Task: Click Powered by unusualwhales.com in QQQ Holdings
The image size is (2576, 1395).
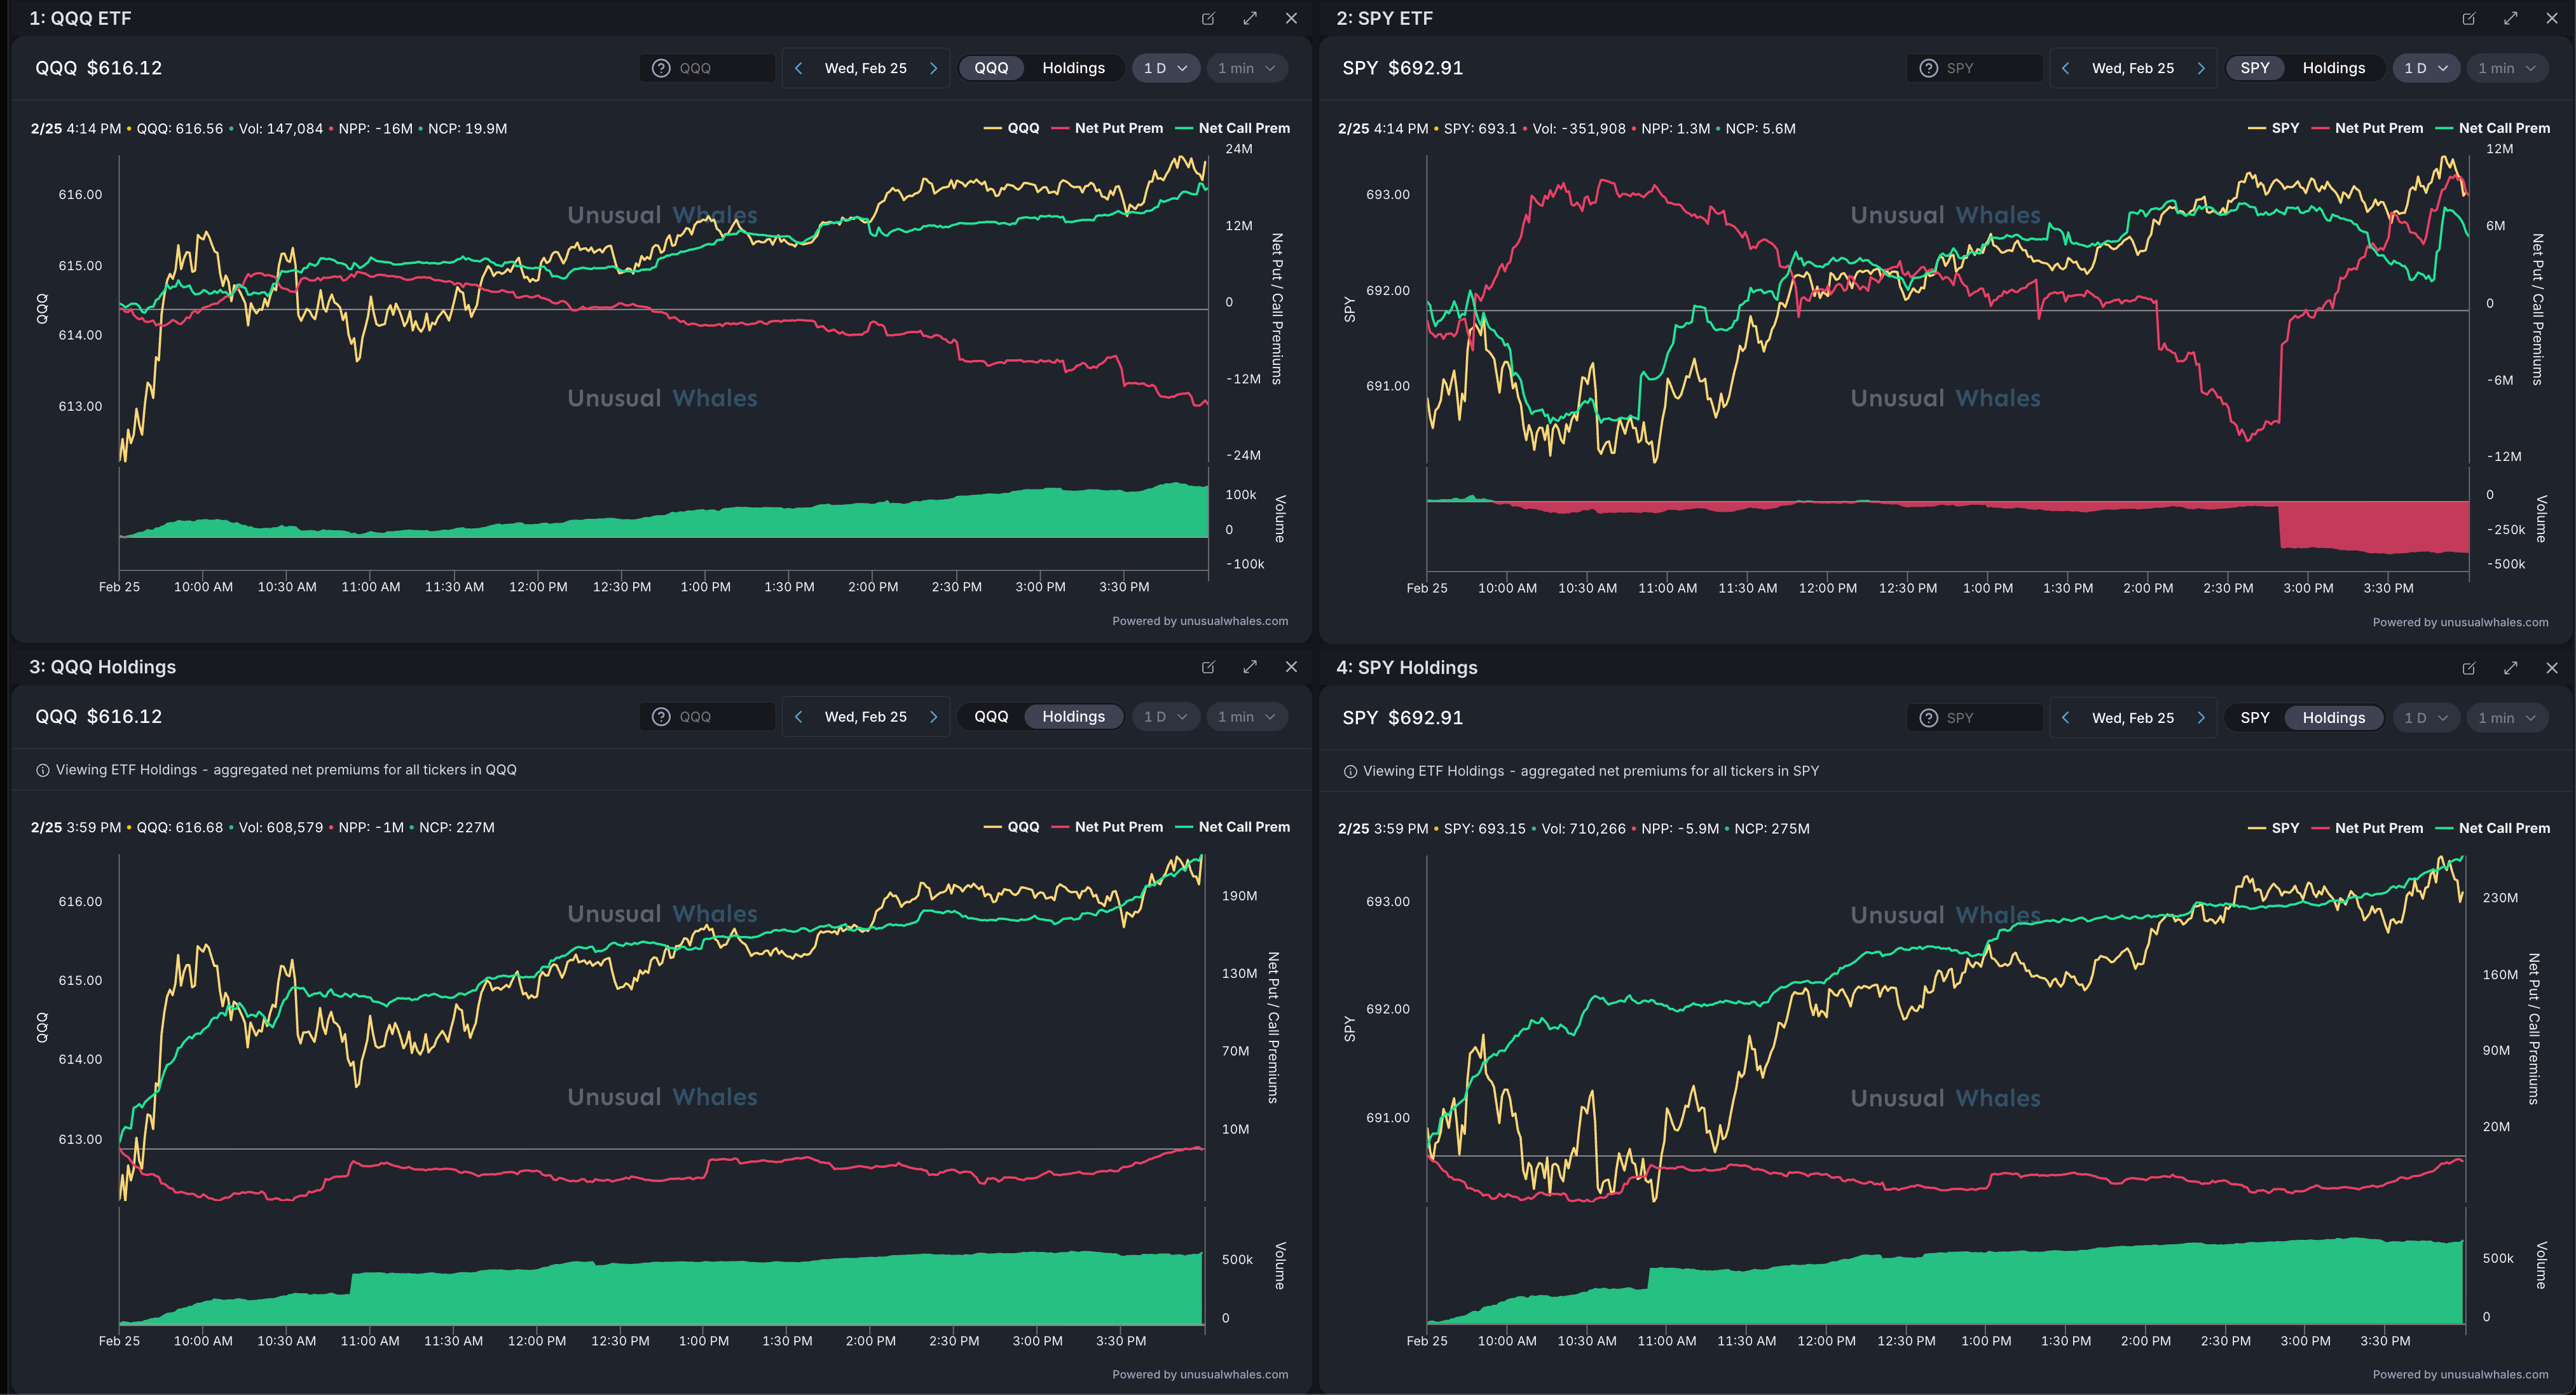Action: [x=1199, y=1374]
